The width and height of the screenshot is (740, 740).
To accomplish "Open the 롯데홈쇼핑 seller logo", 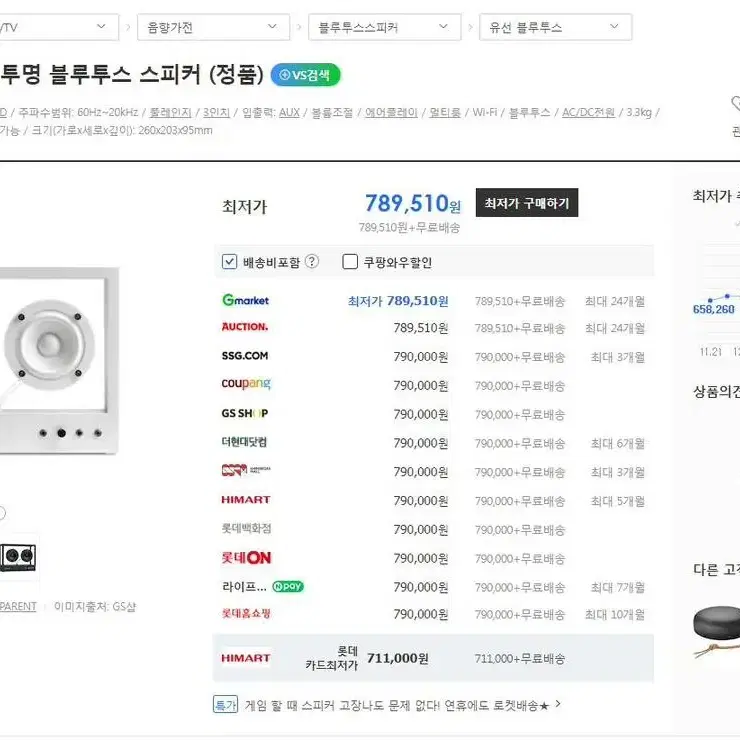I will click(x=246, y=614).
